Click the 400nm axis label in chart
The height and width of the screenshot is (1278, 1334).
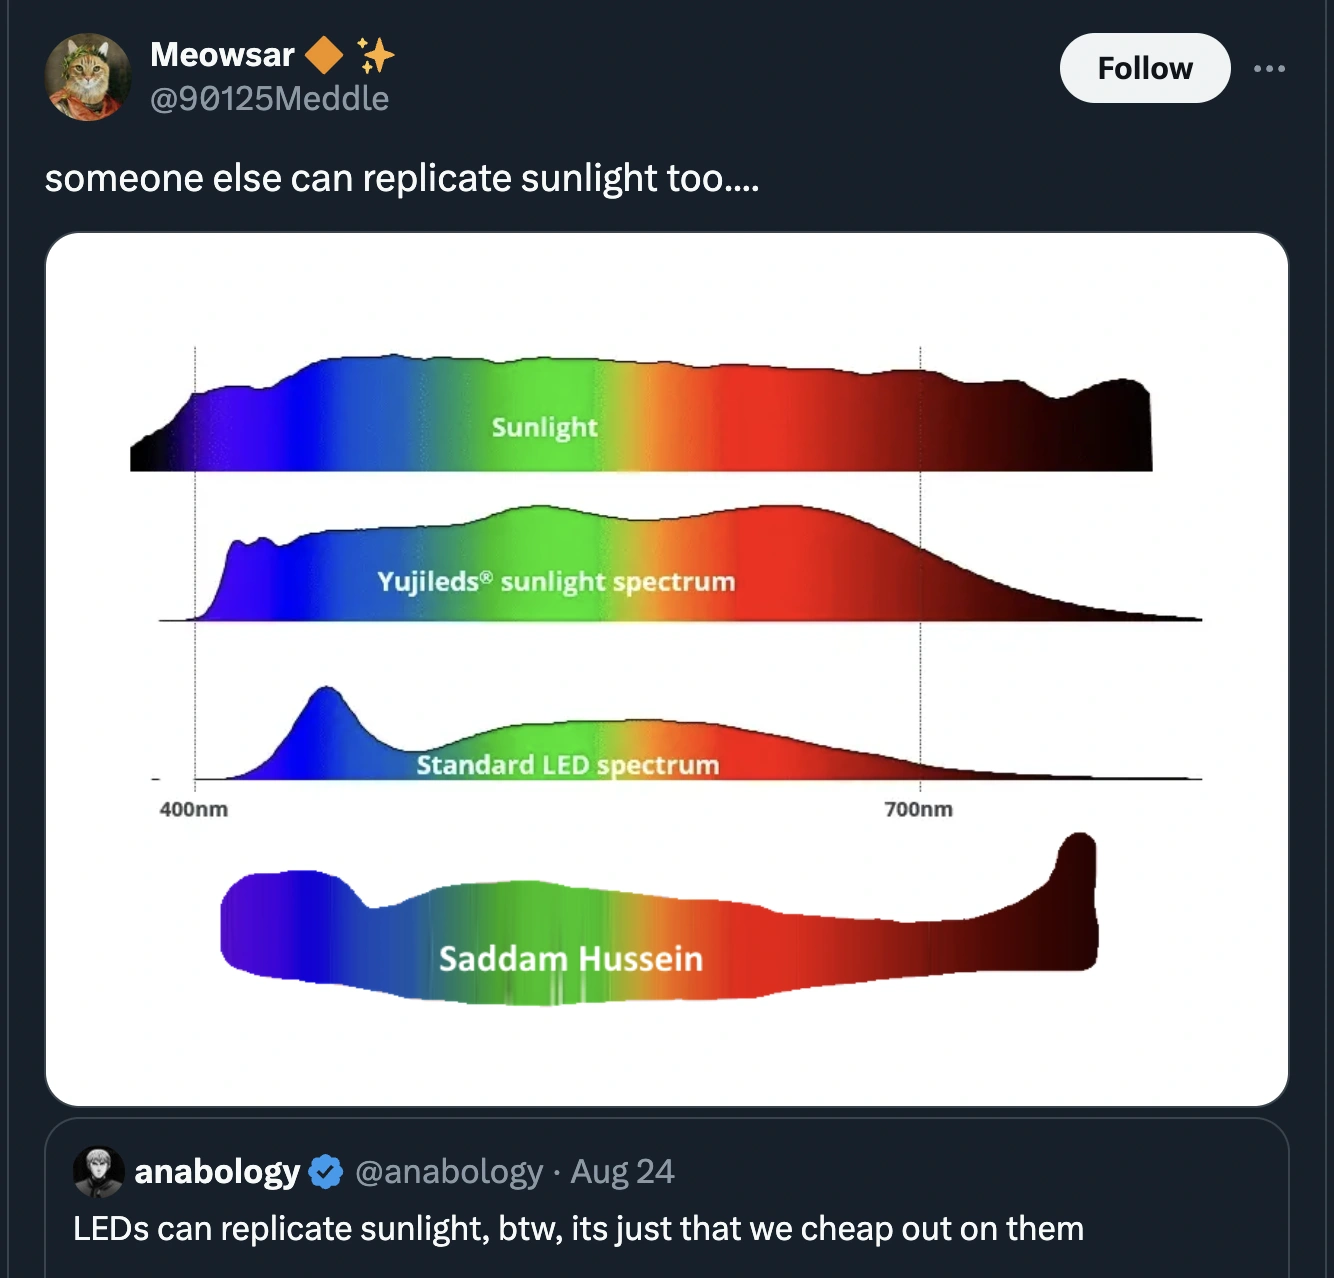coord(194,809)
